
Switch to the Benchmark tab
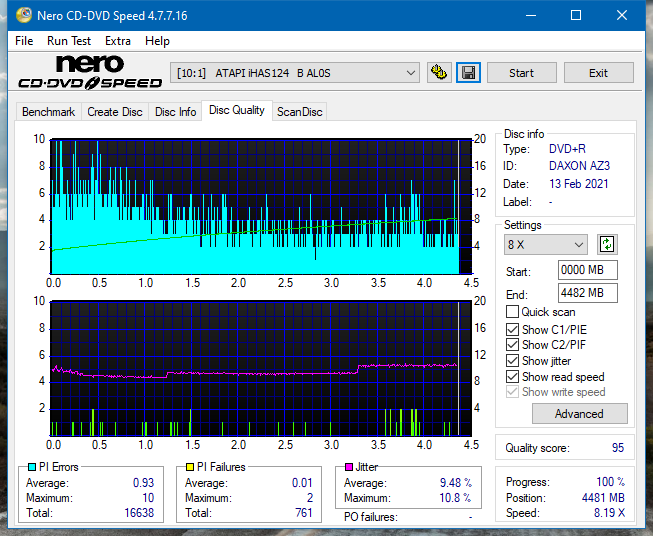tap(49, 112)
